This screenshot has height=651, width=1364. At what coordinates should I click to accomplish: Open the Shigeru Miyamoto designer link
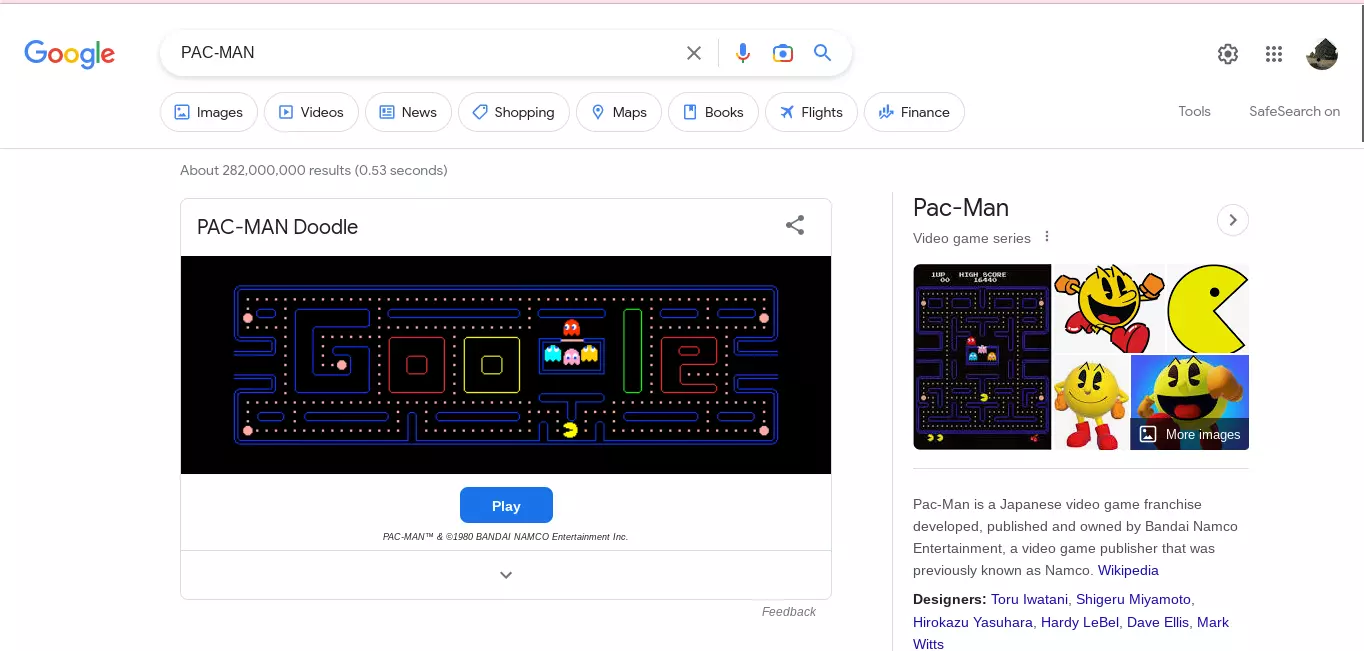(1133, 599)
